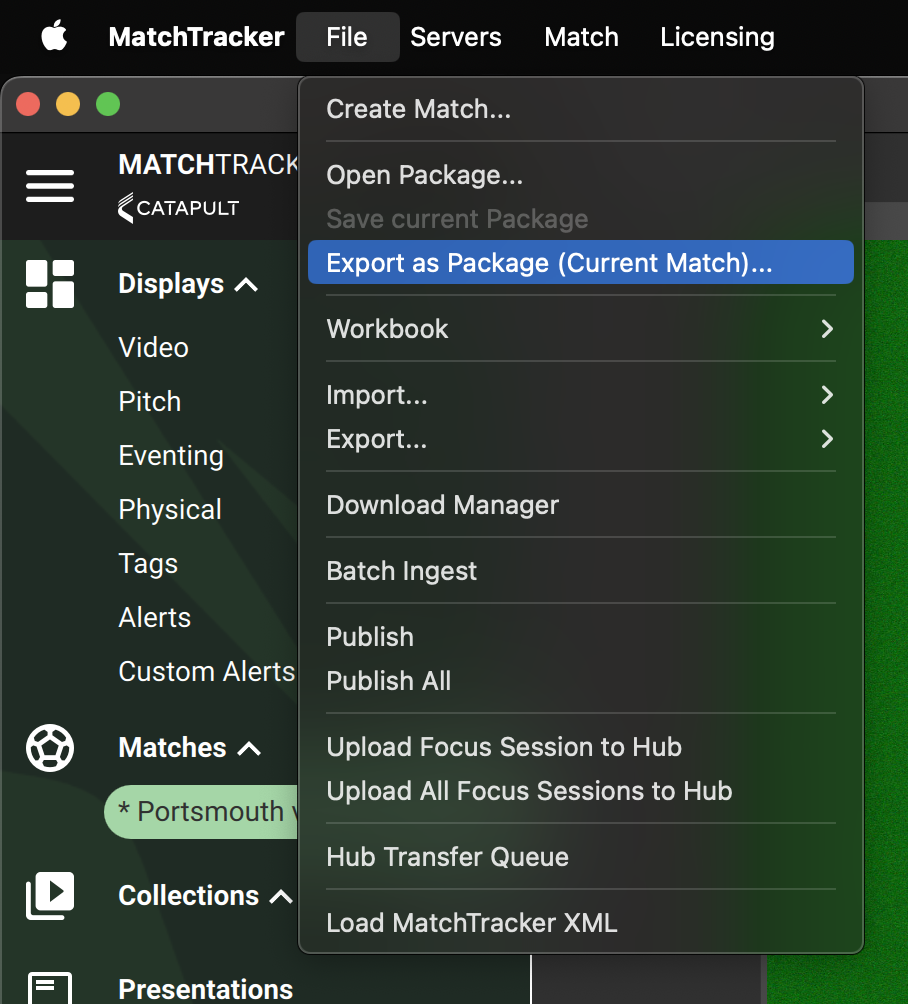
Task: Open the Video display
Action: tap(154, 348)
